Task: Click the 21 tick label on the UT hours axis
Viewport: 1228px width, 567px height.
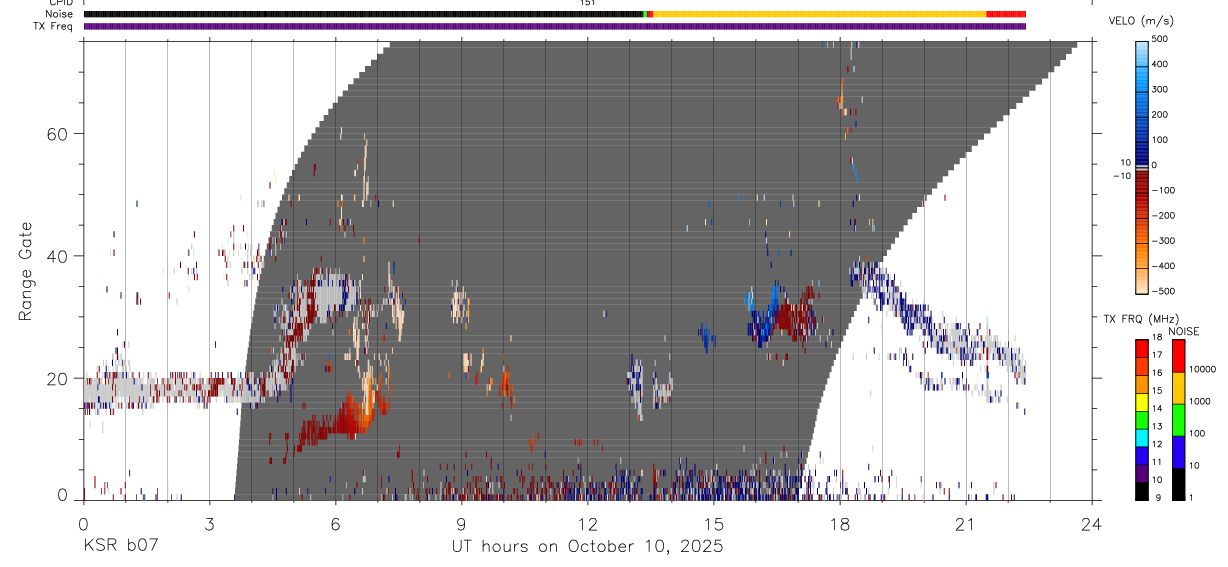Action: (x=965, y=524)
